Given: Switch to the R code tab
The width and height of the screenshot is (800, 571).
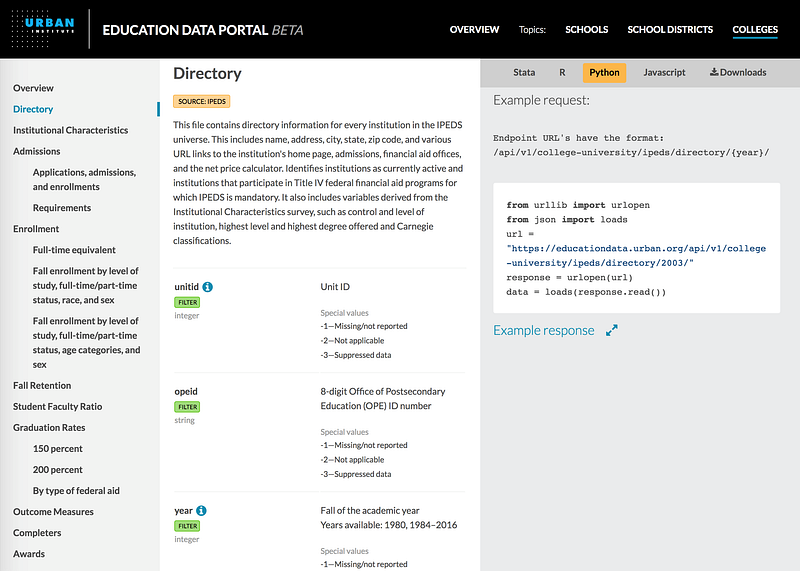Looking at the screenshot, I should click(562, 72).
